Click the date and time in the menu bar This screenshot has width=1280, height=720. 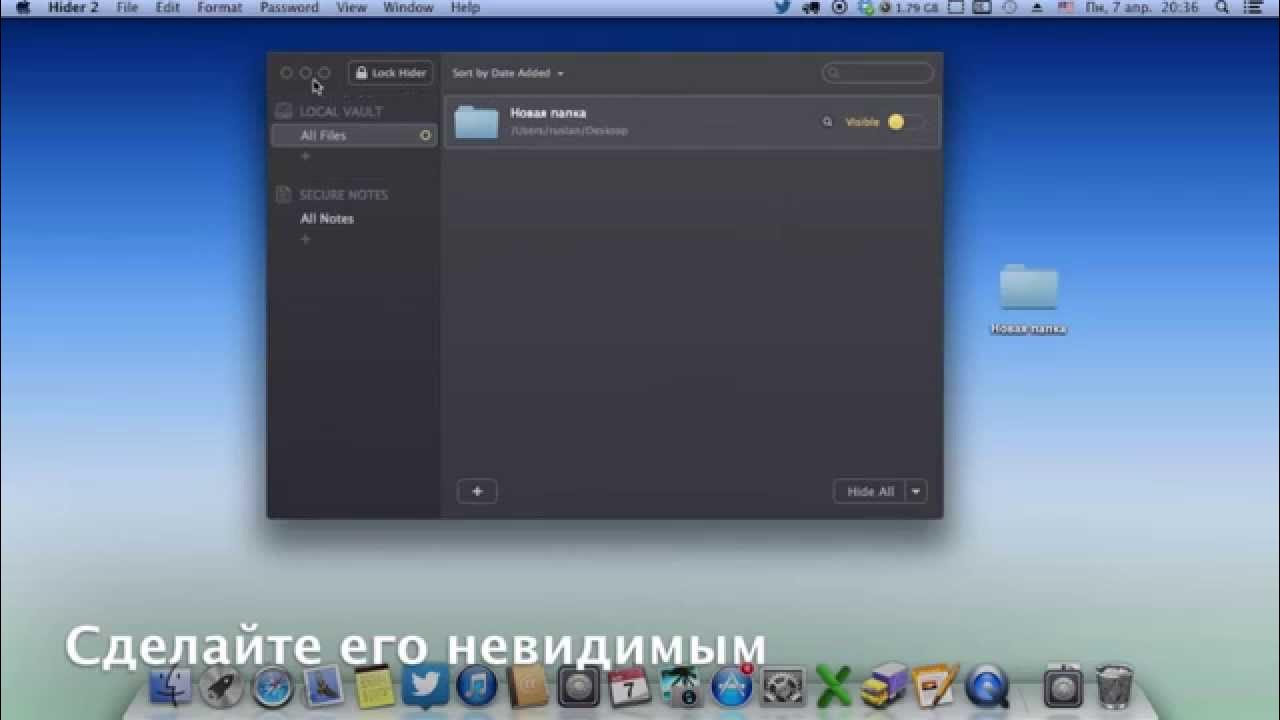(x=1141, y=7)
